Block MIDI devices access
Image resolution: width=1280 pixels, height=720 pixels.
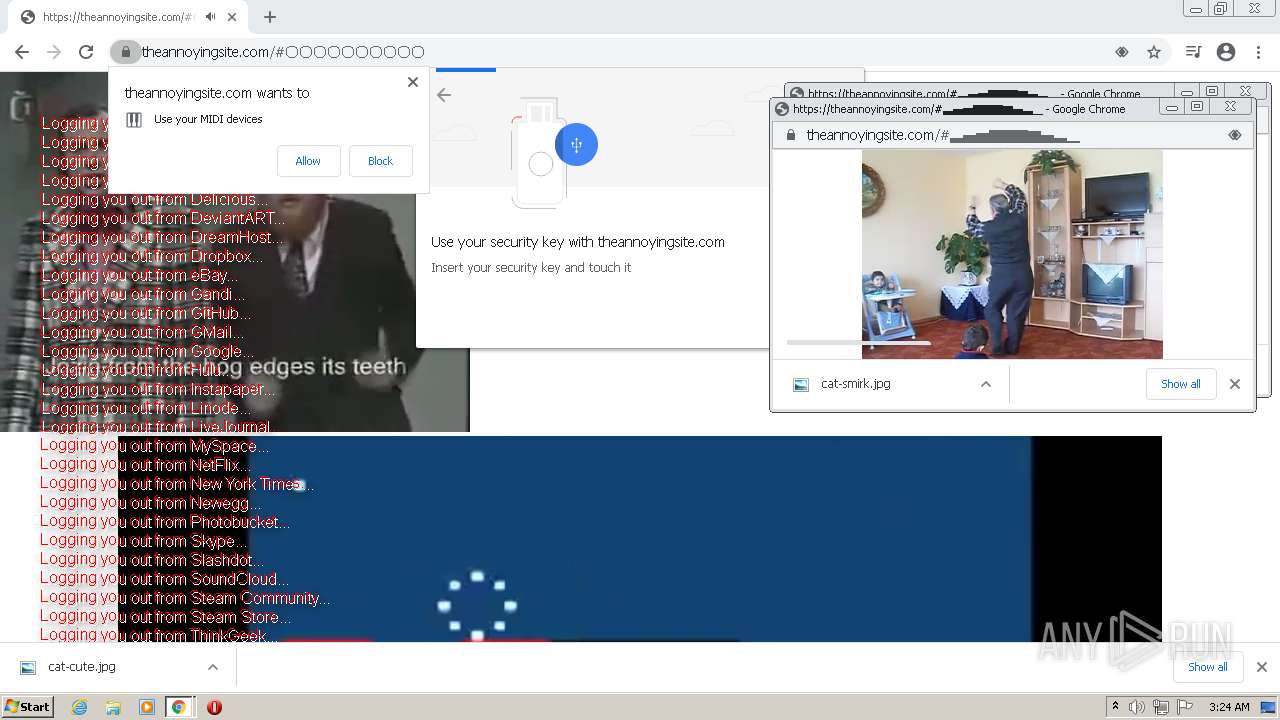(x=380, y=161)
